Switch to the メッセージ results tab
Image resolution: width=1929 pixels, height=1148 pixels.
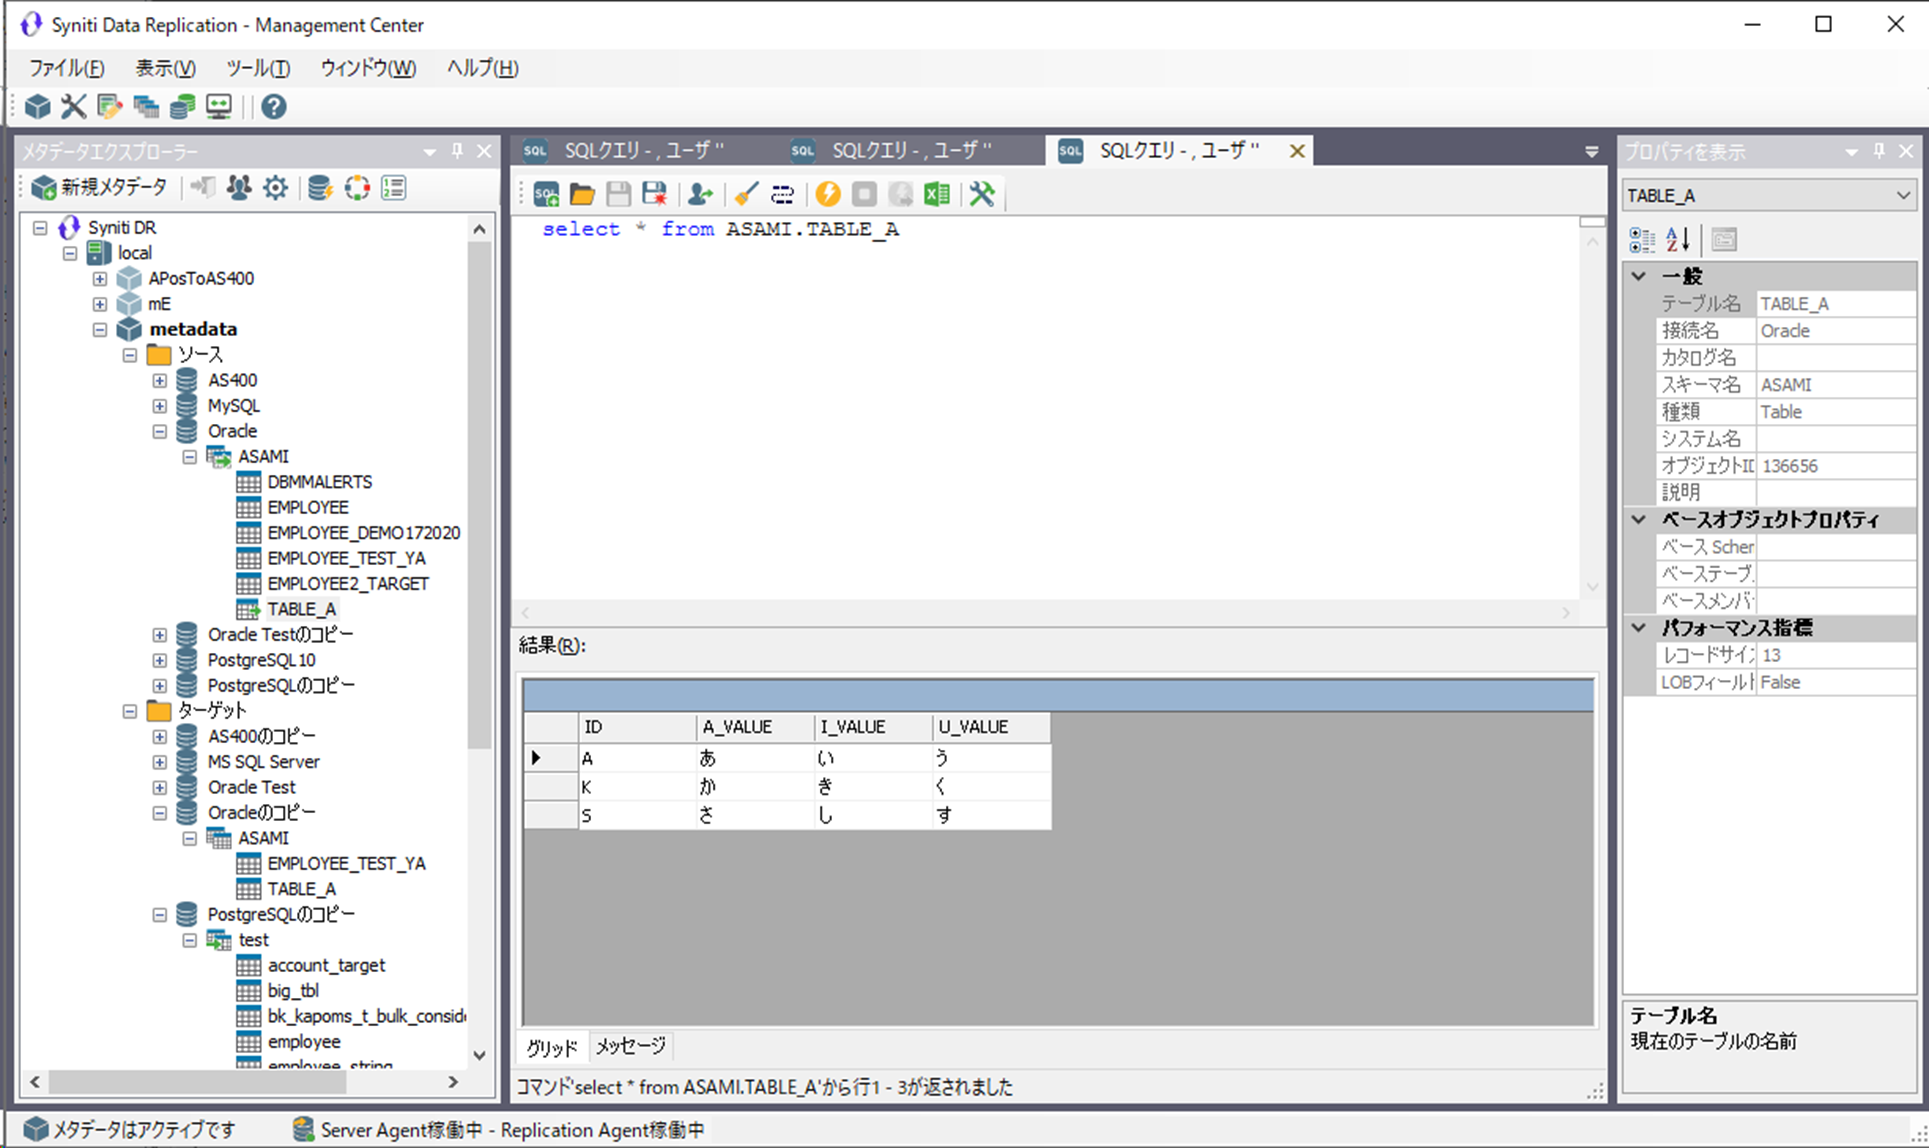pyautogui.click(x=630, y=1046)
